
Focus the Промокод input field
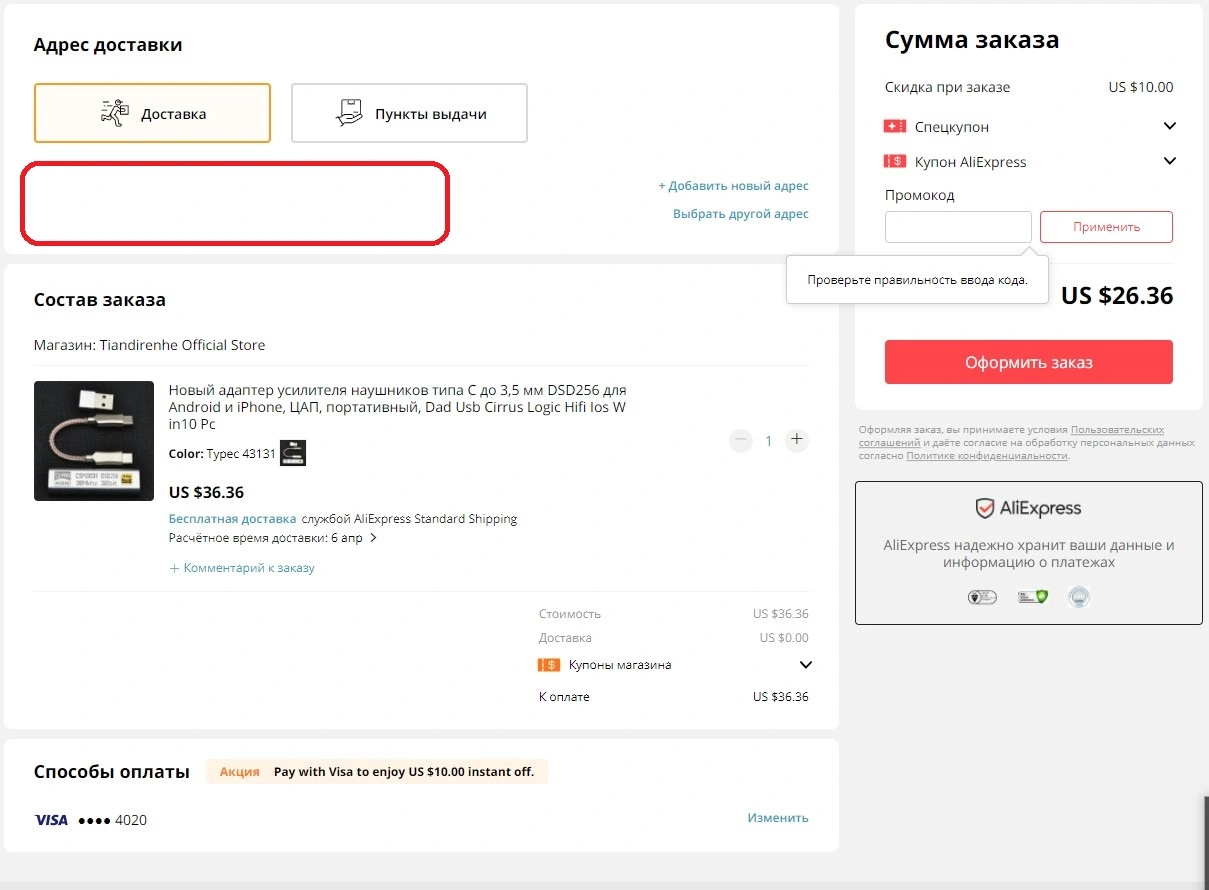[958, 227]
